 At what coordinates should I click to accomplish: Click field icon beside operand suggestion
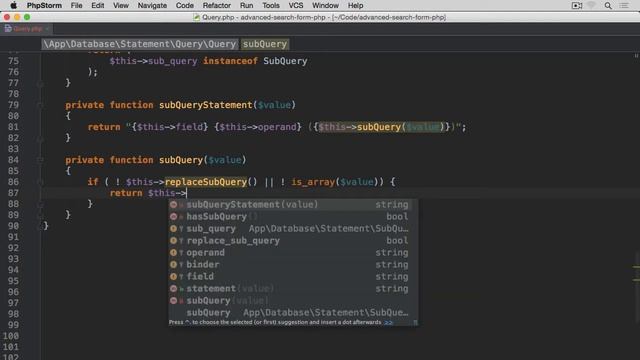pyautogui.click(x=173, y=253)
